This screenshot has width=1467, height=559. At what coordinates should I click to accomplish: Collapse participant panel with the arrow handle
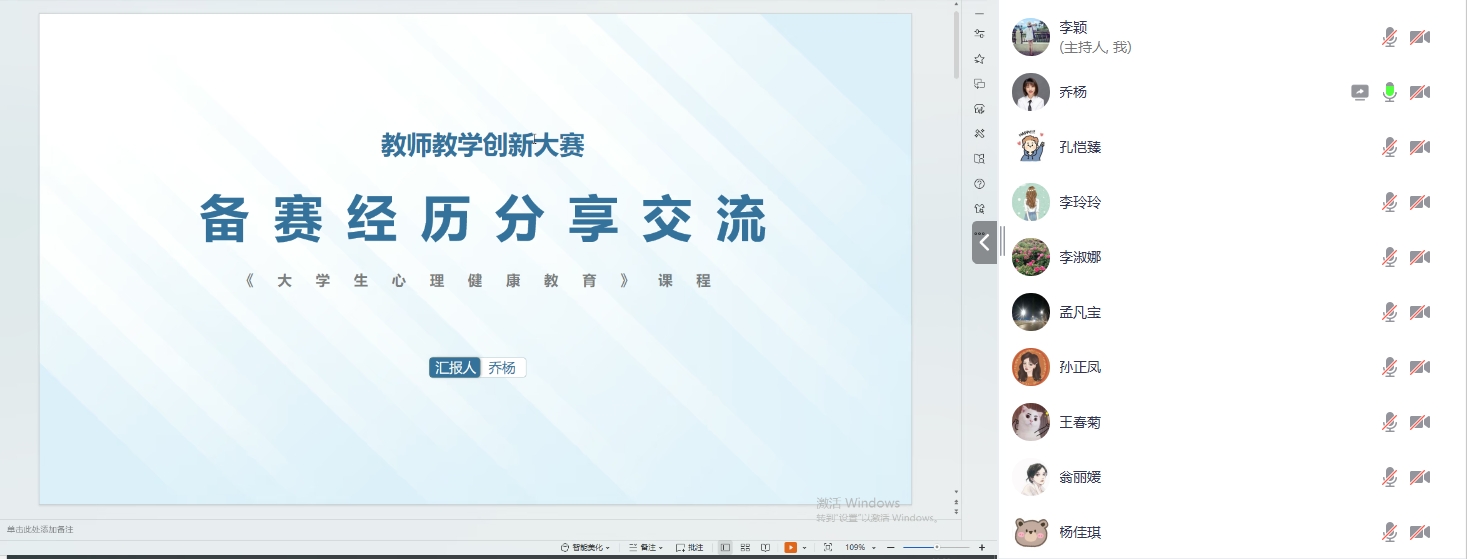984,242
